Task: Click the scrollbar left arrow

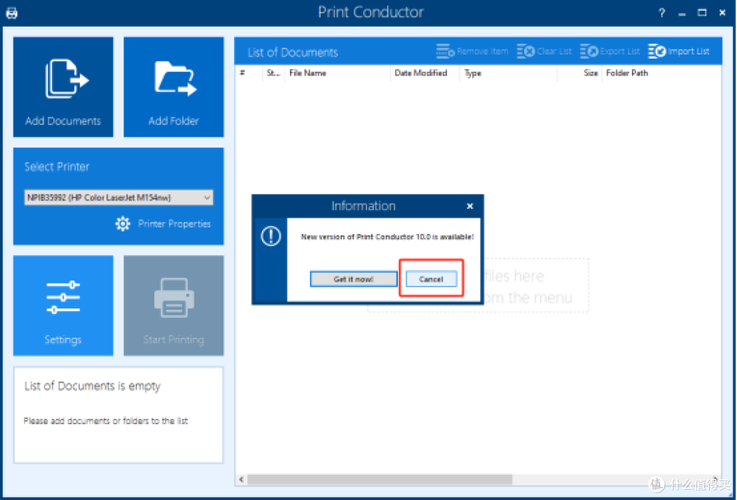Action: 242,479
